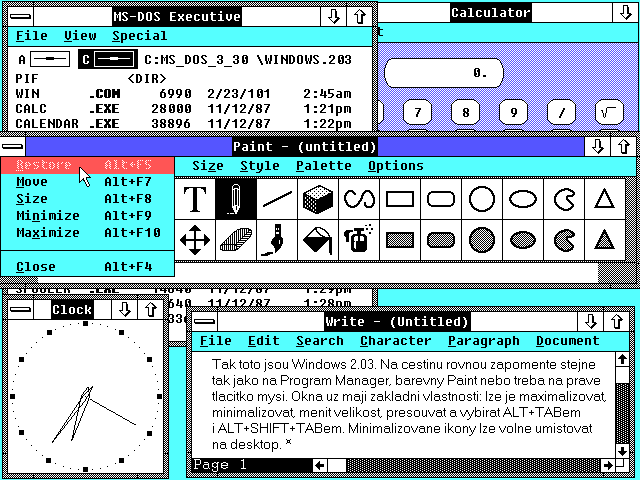Image resolution: width=640 pixels, height=480 pixels.
Task: Open Character menu in Write
Action: (396, 341)
